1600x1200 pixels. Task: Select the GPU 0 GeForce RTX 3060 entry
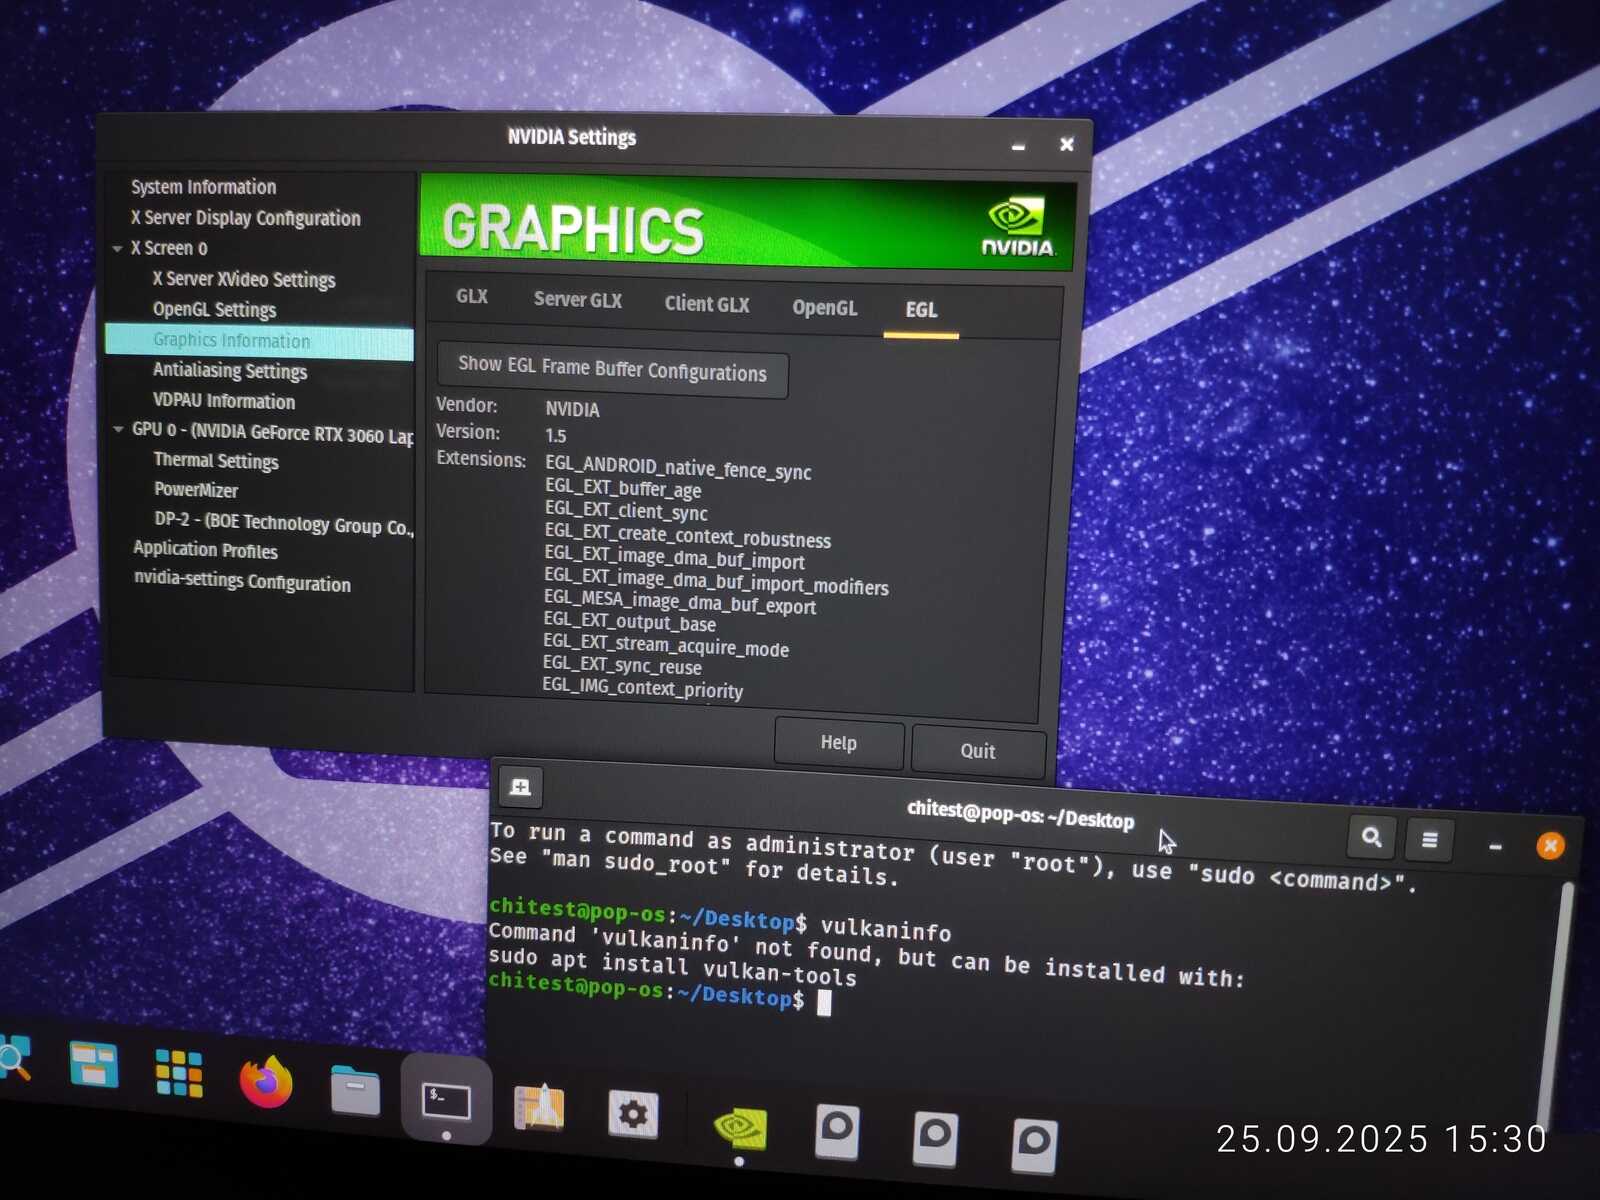273,433
